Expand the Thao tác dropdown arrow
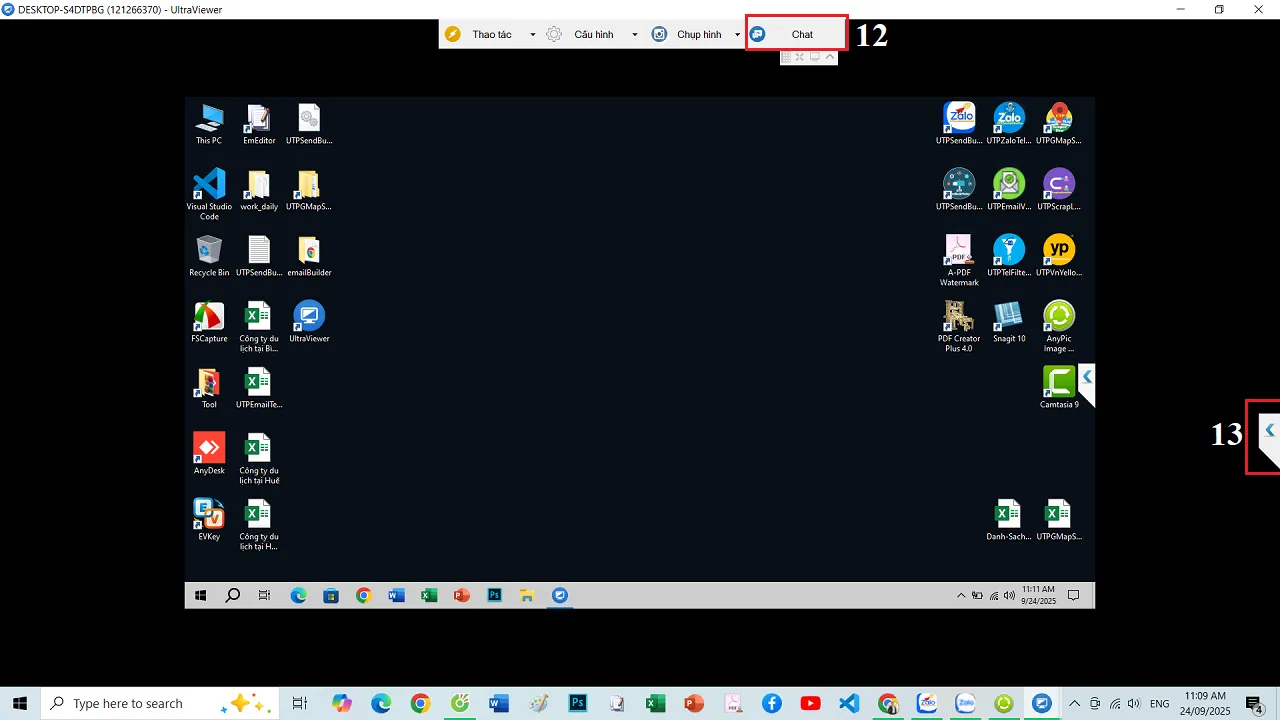 tap(532, 35)
